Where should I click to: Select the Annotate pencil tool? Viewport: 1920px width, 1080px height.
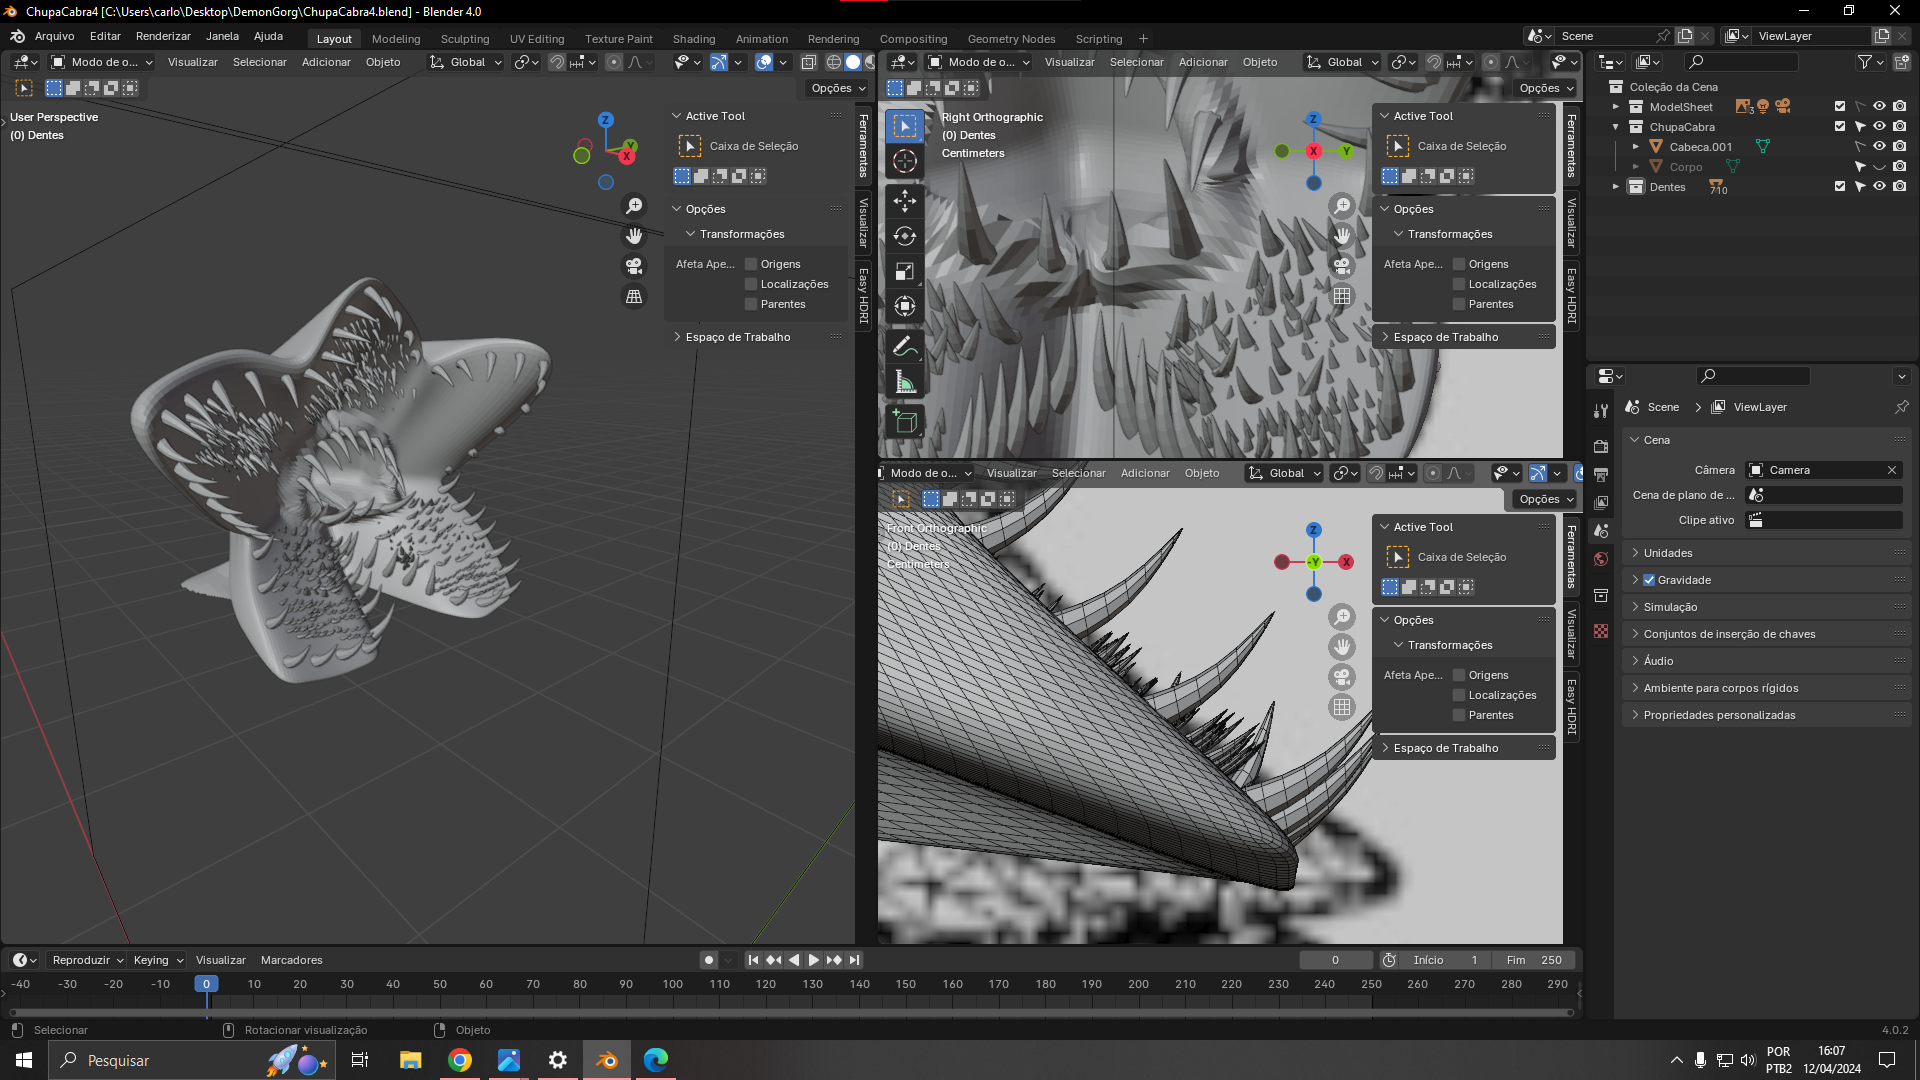[x=904, y=347]
